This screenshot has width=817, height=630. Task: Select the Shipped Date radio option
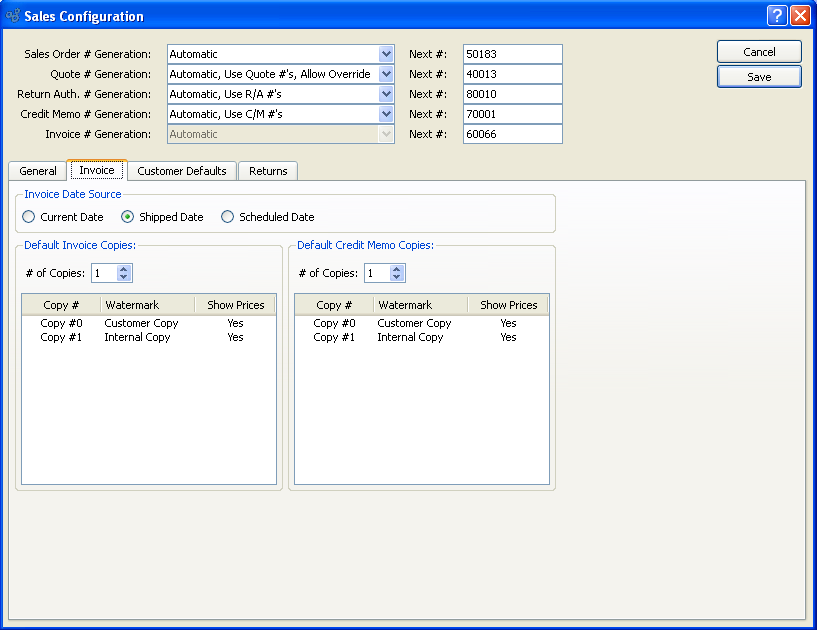point(127,217)
